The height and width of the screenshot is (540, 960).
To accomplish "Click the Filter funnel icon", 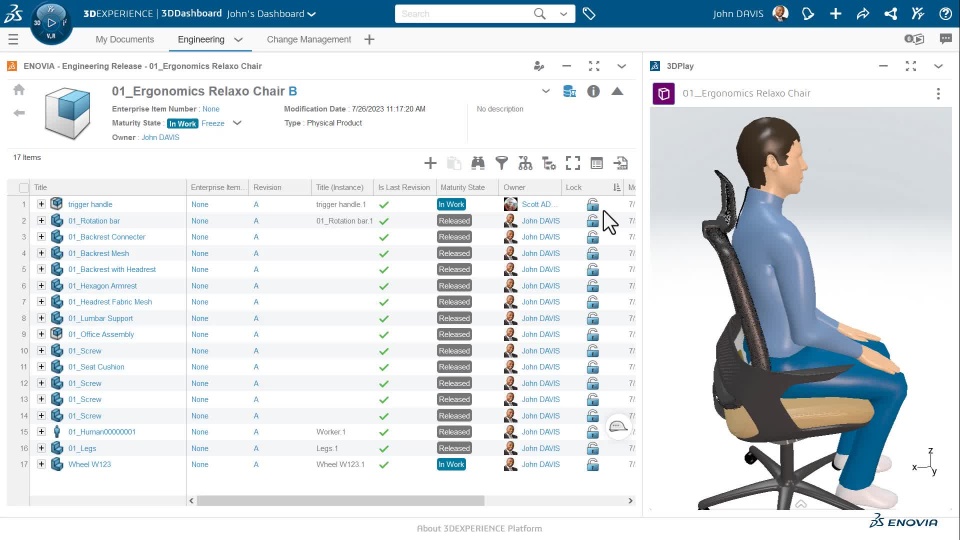I will [x=501, y=163].
